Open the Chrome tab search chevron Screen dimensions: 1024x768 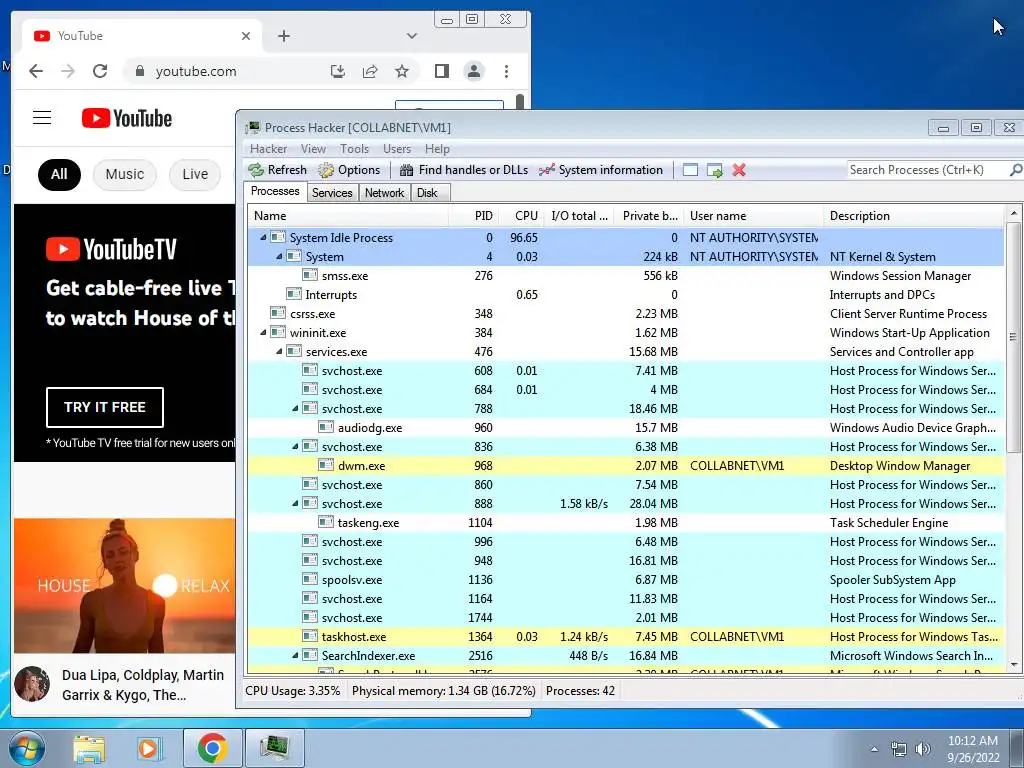pyautogui.click(x=411, y=36)
